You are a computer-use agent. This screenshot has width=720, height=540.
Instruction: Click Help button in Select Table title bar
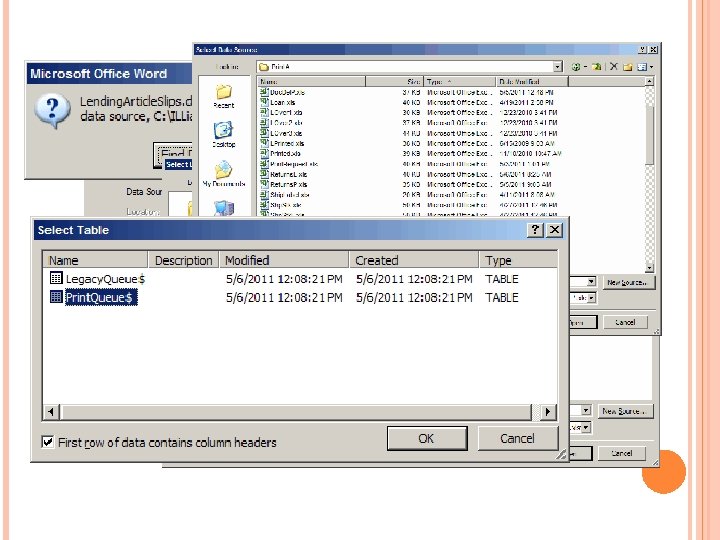pos(535,230)
